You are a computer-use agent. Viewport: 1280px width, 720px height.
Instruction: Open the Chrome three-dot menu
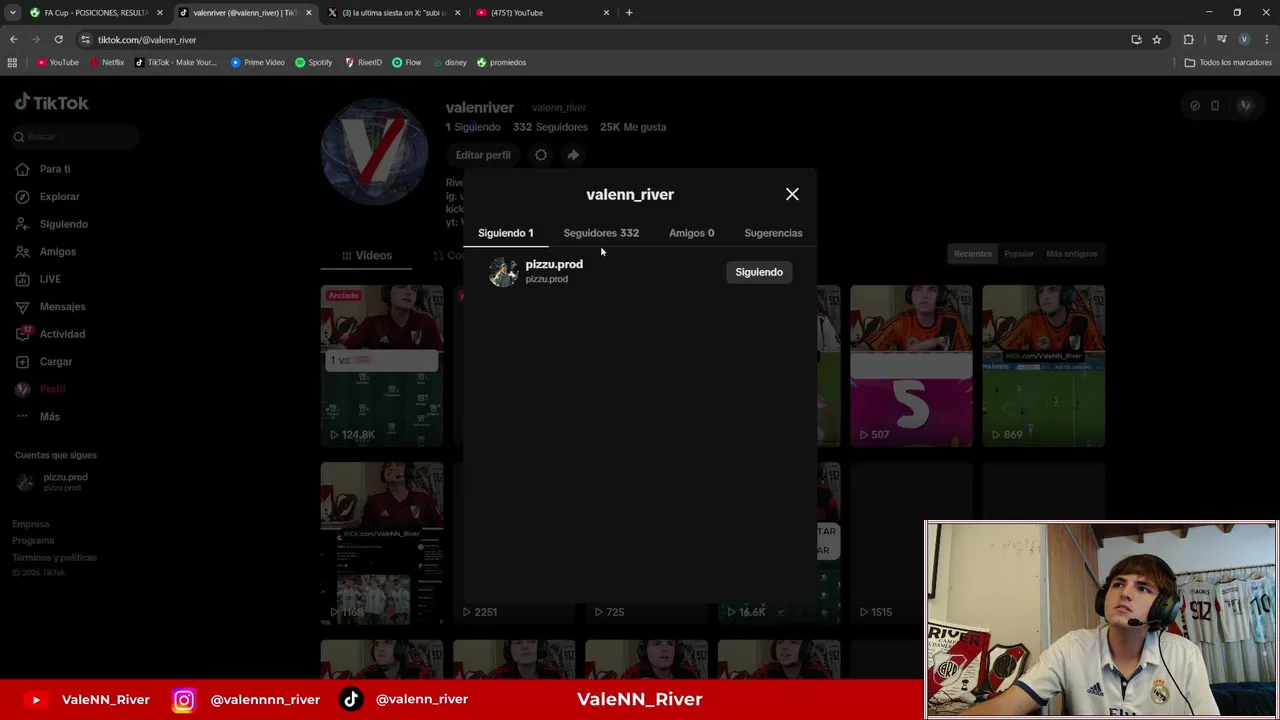1267,40
